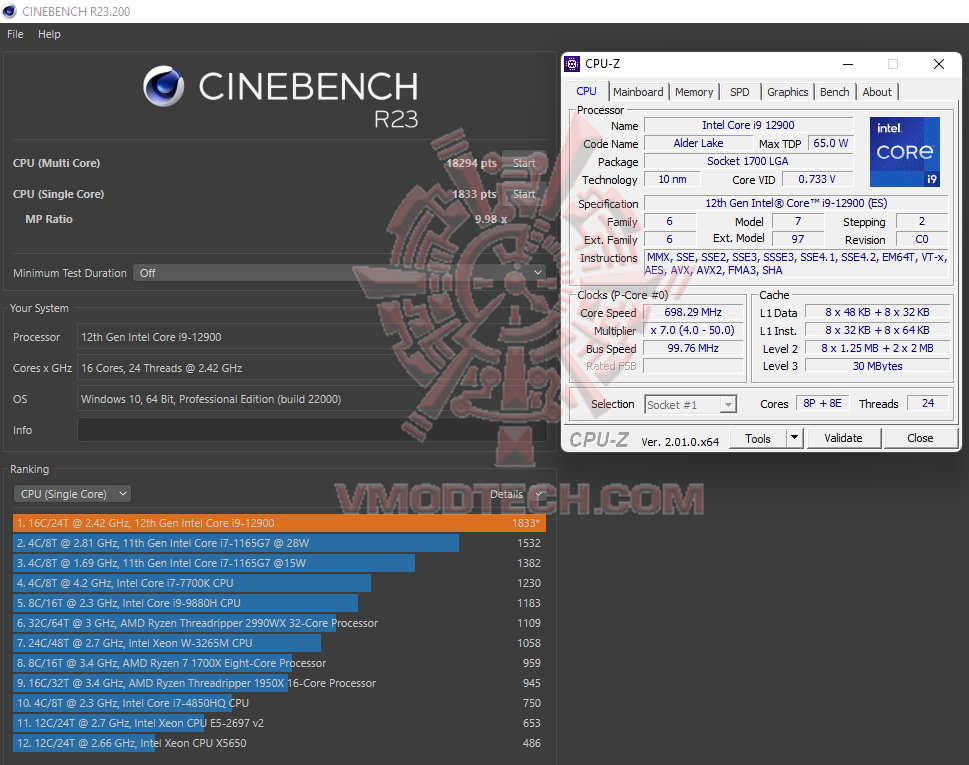Start the CPU Single Core test
Image resolution: width=969 pixels, height=765 pixels.
(x=523, y=194)
